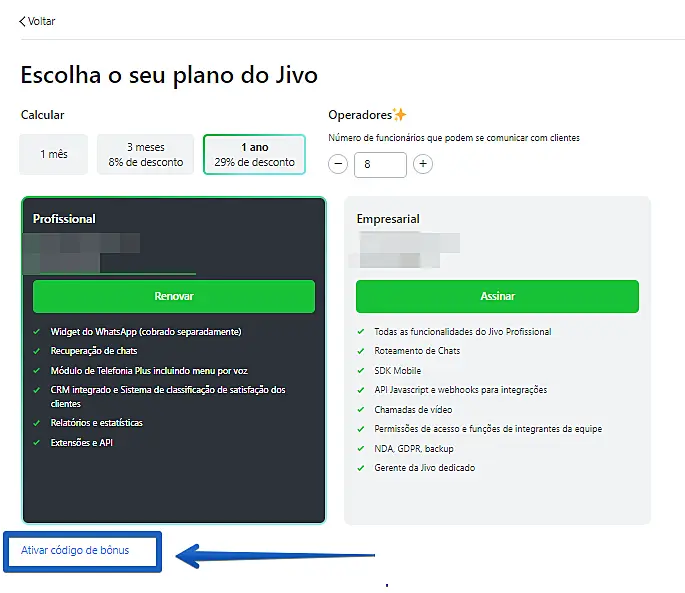Click checkmark beside Chamadas de vídeo
685x593 pixels.
361,409
